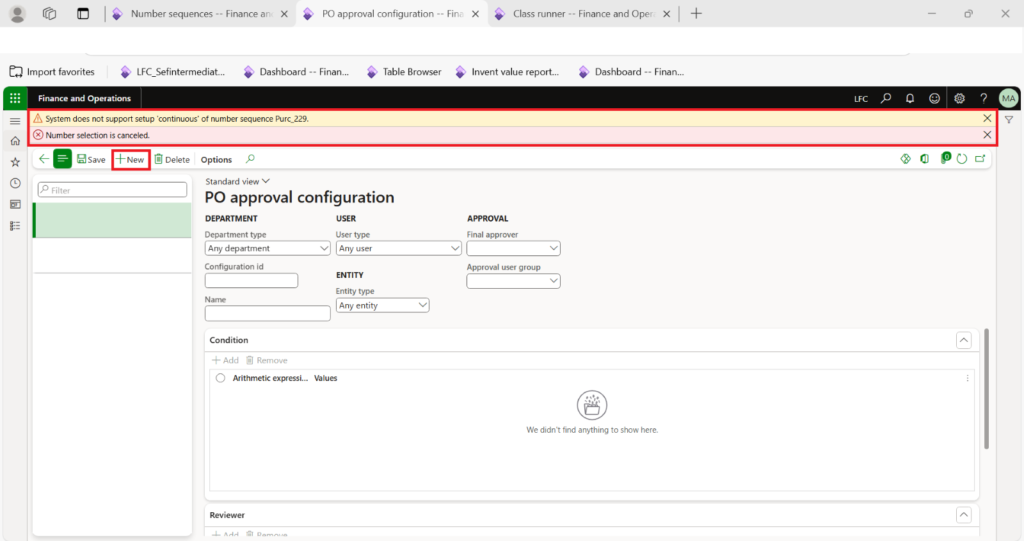Viewport: 1024px width, 541px height.
Task: Refresh the page using circular arrow
Action: tap(962, 159)
